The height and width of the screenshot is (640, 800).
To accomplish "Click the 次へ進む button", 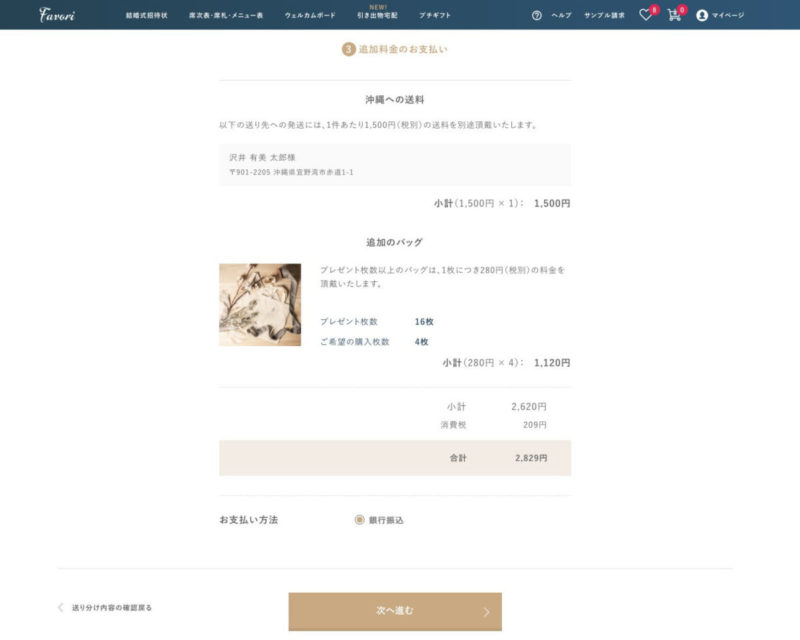I will [395, 611].
